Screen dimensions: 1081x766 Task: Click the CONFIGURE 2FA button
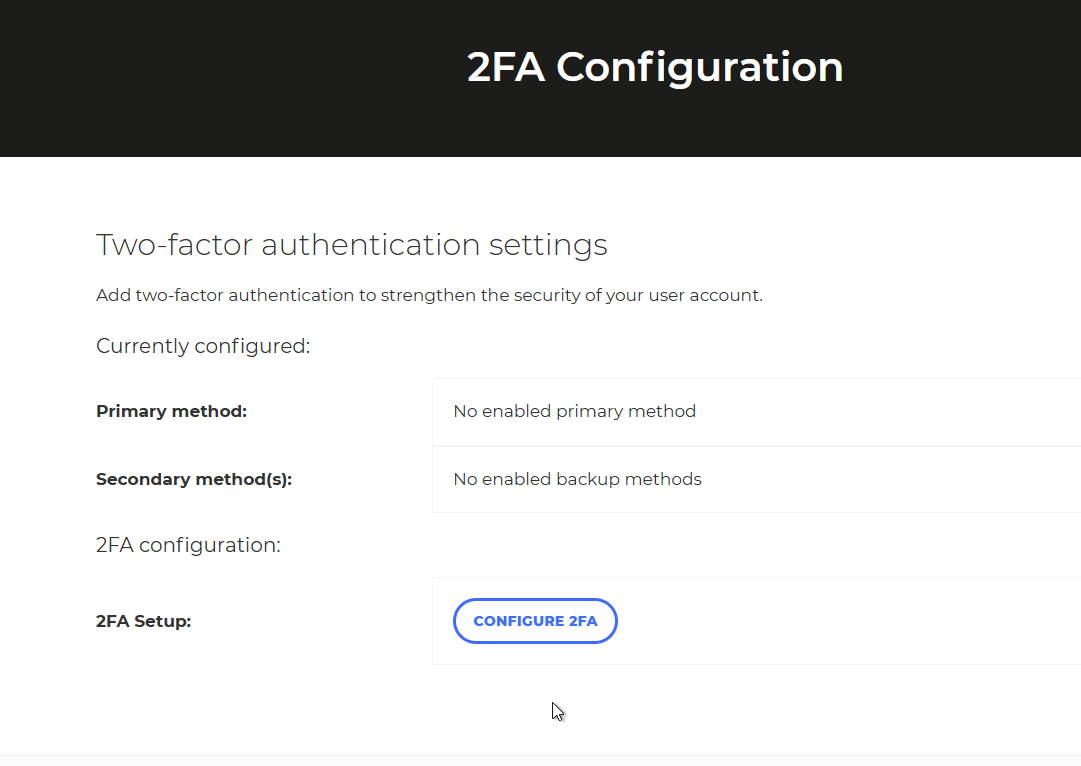(535, 620)
